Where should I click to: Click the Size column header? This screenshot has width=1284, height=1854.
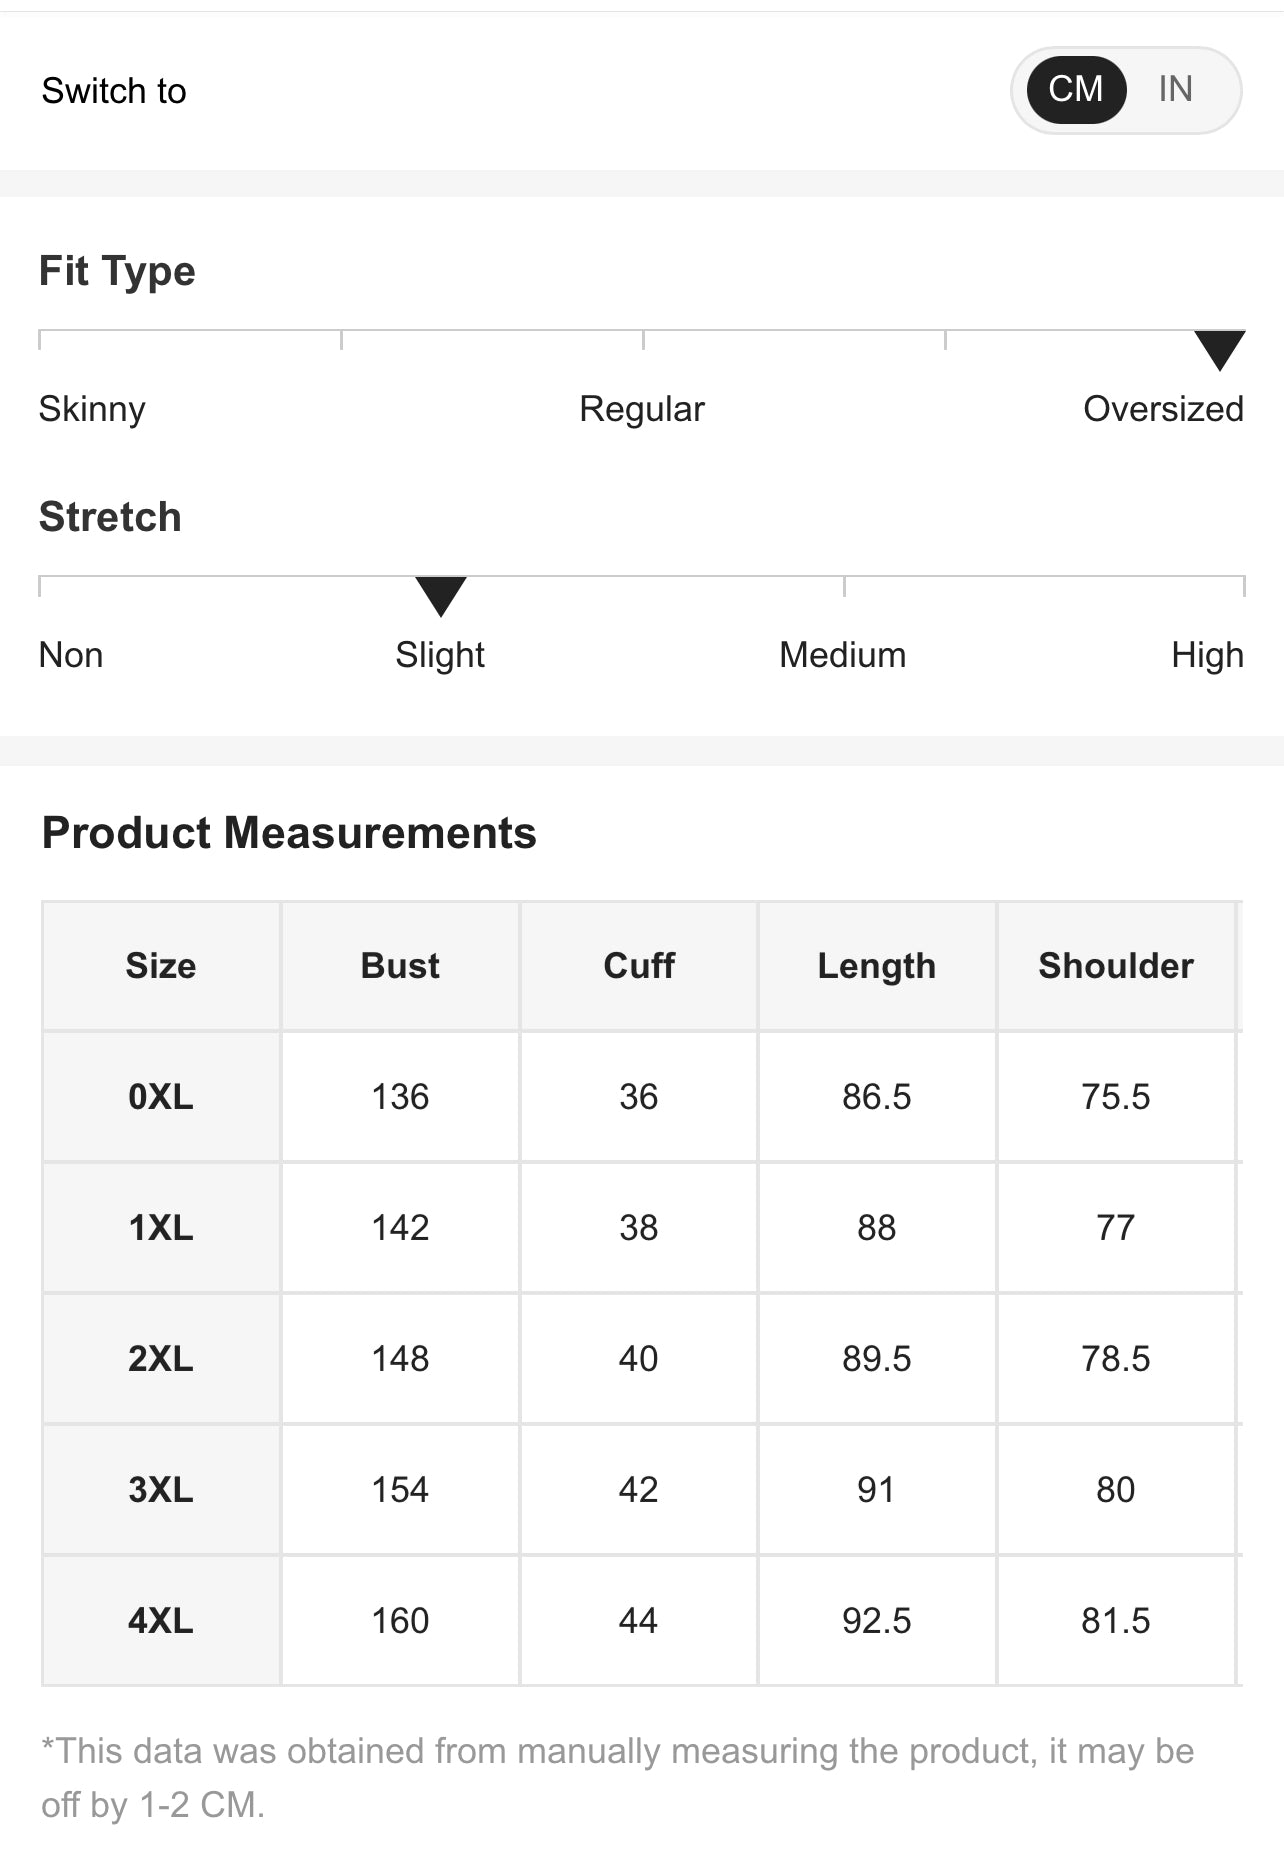(x=160, y=966)
